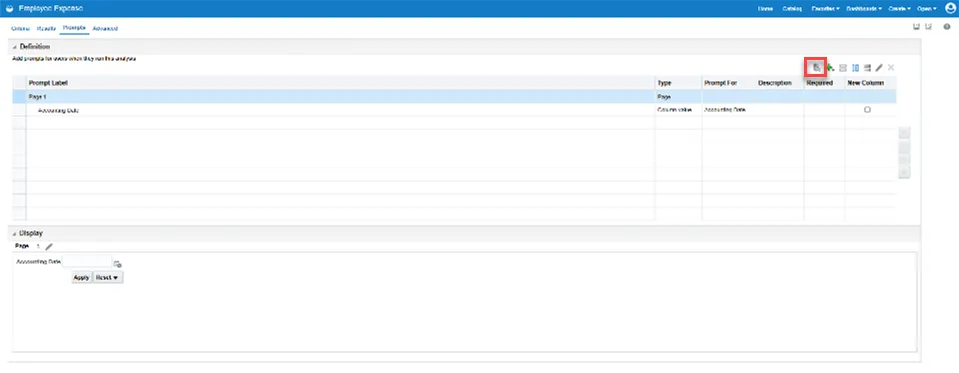The width and height of the screenshot is (959, 373).
Task: Click the Employee Expense title
Action: point(52,9)
